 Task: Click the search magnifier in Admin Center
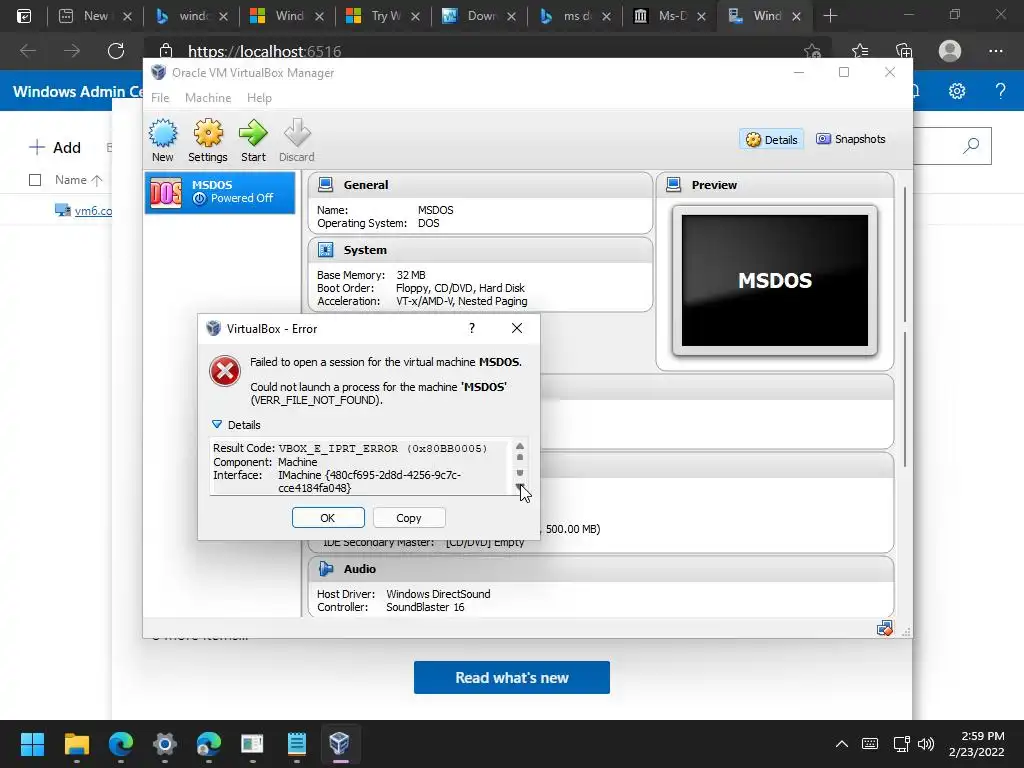point(971,146)
